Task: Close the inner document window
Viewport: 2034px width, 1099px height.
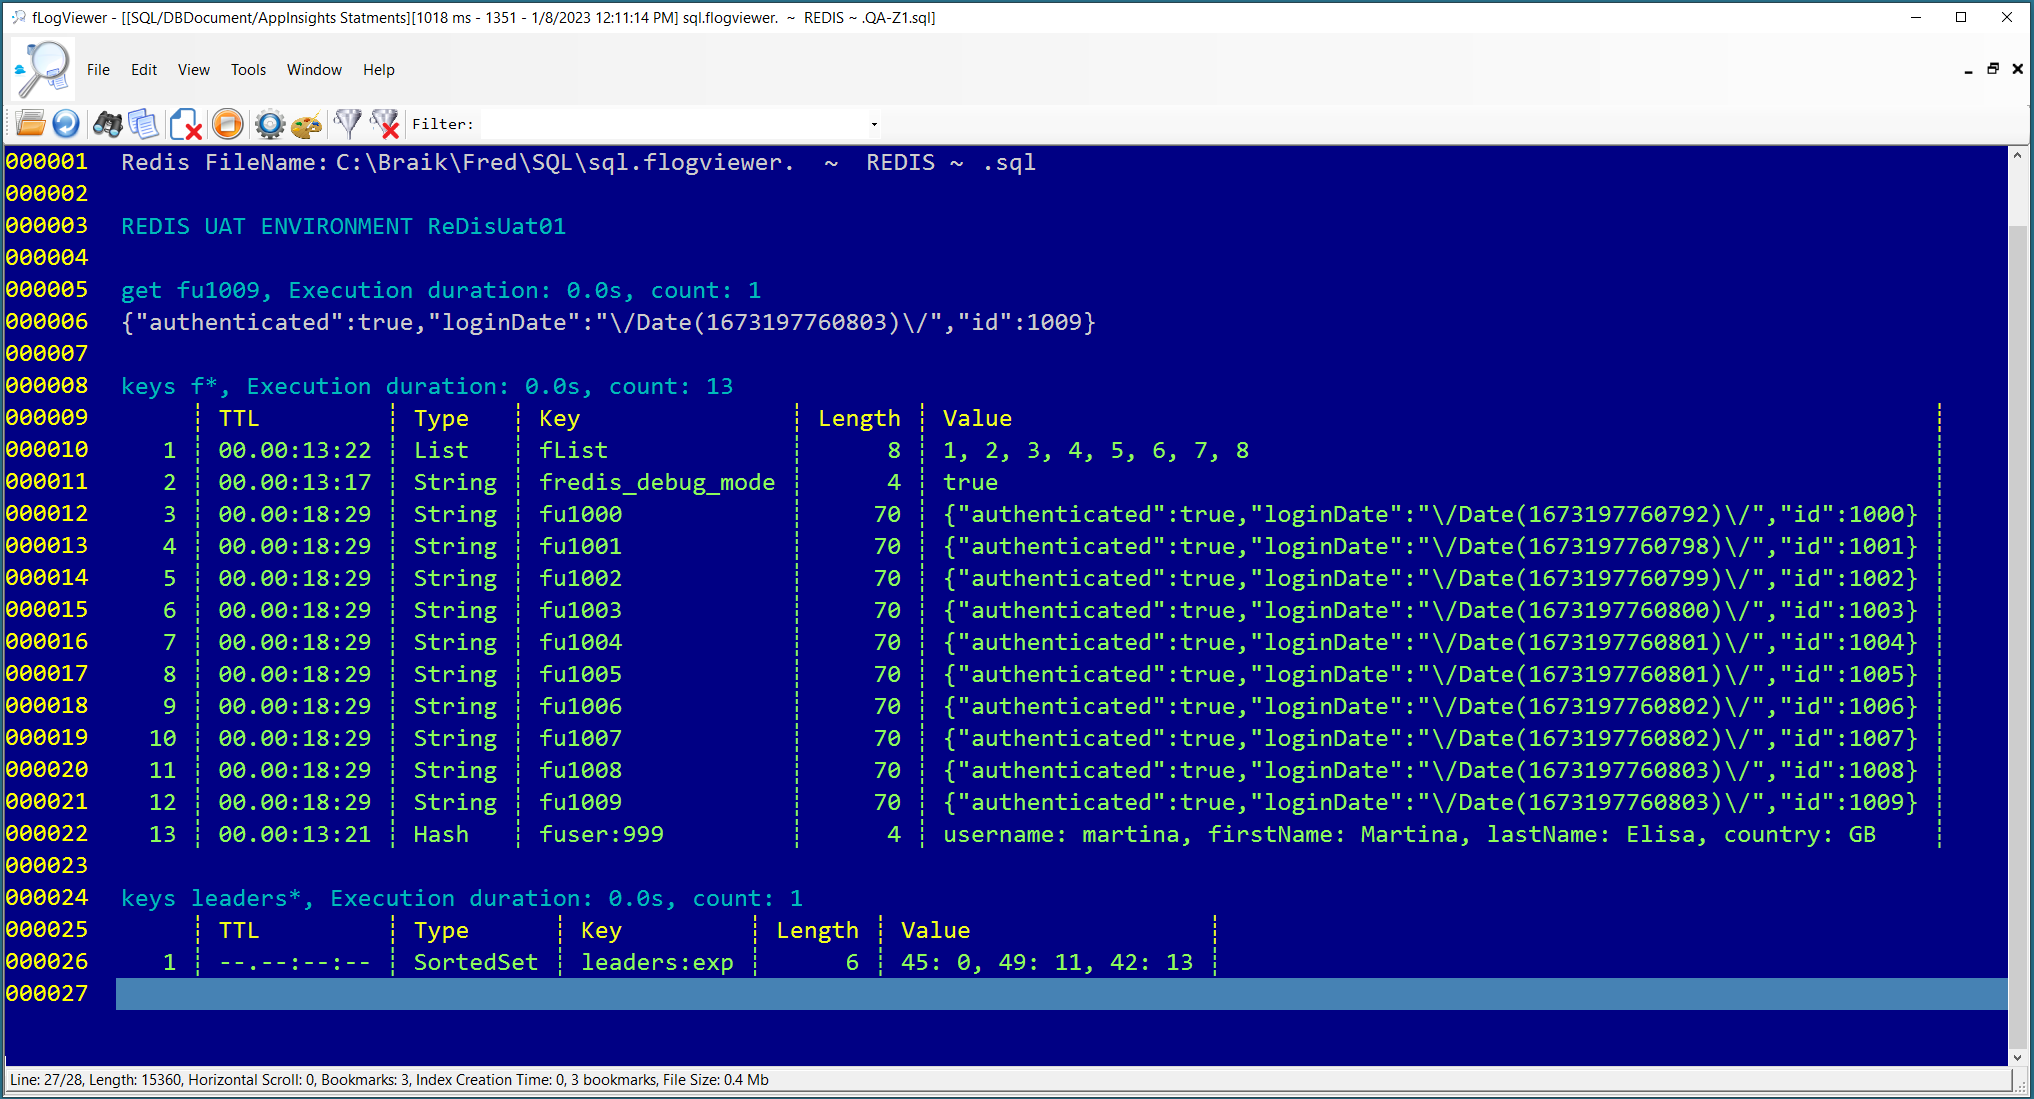Action: click(2018, 69)
